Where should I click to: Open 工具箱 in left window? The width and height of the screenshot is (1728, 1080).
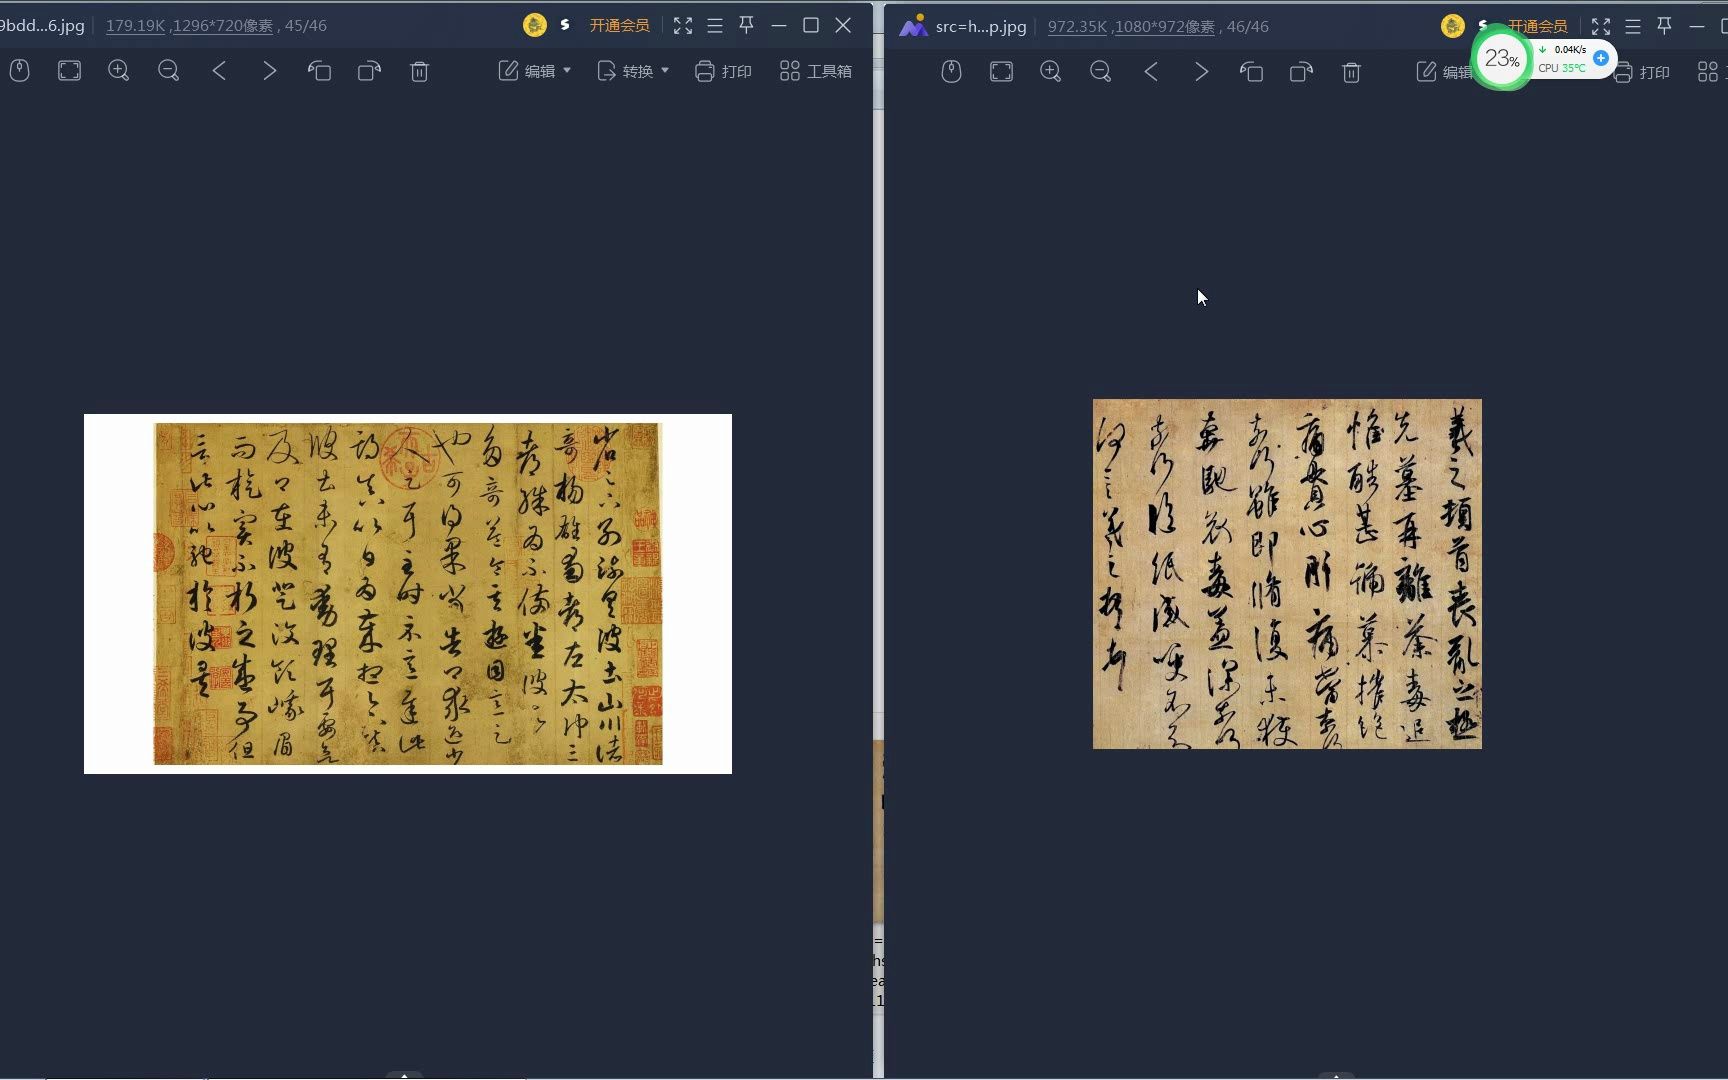click(x=816, y=71)
